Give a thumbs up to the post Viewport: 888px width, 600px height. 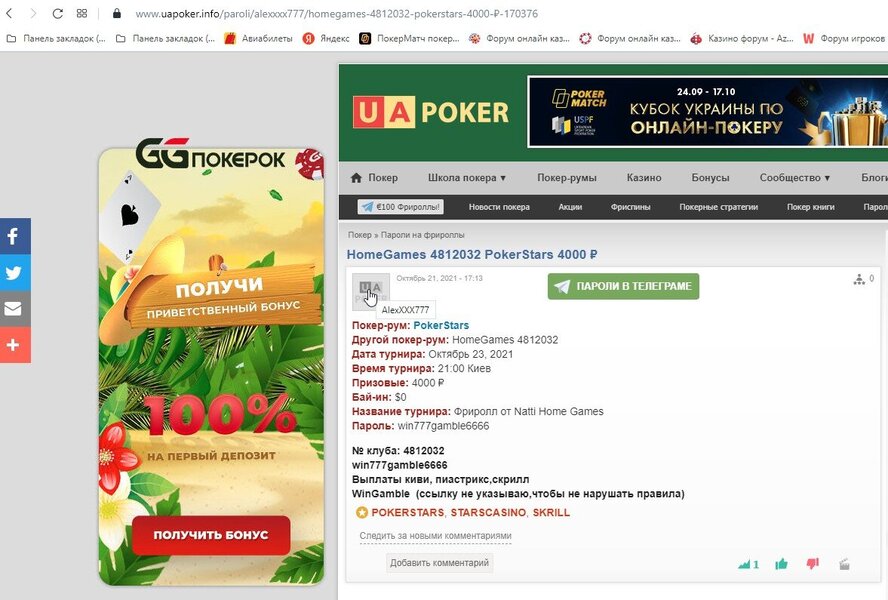pyautogui.click(x=782, y=564)
